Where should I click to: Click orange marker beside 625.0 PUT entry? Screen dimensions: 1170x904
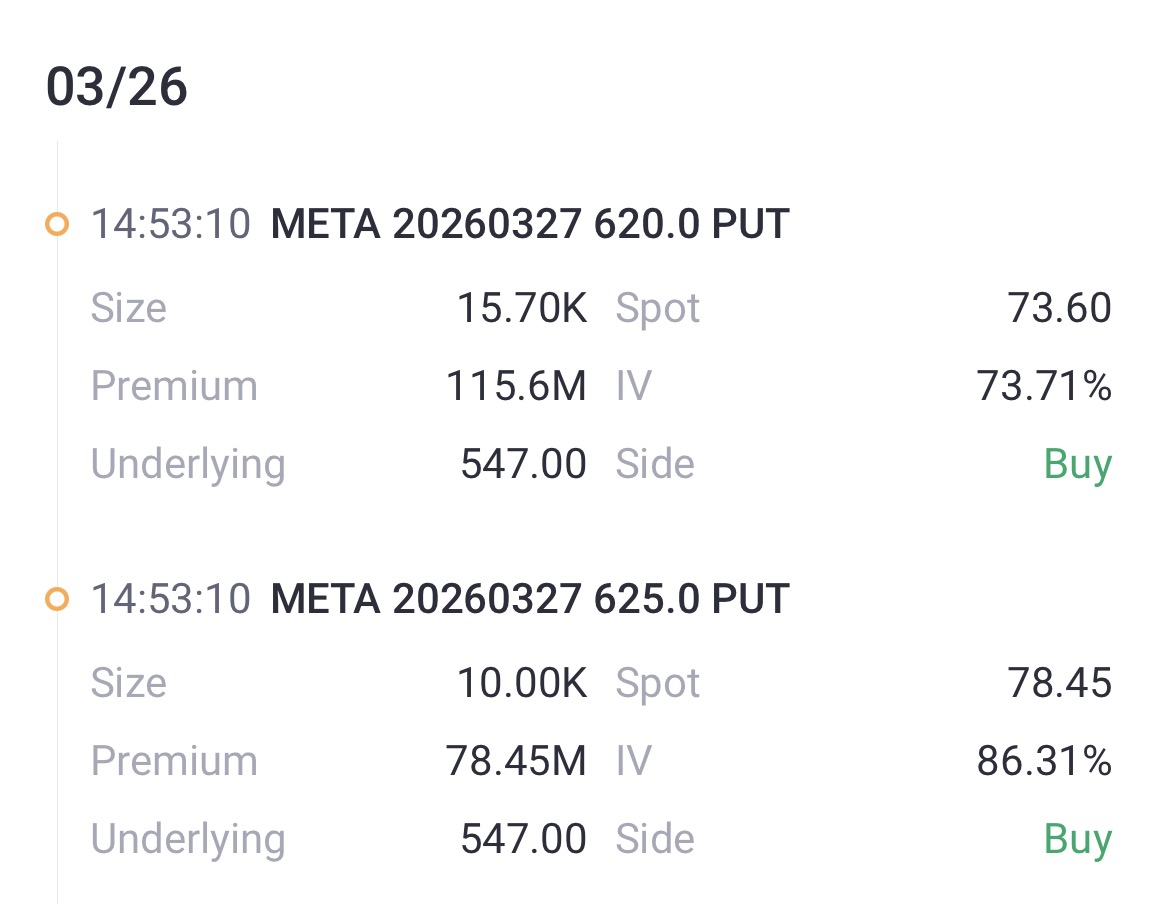57,599
